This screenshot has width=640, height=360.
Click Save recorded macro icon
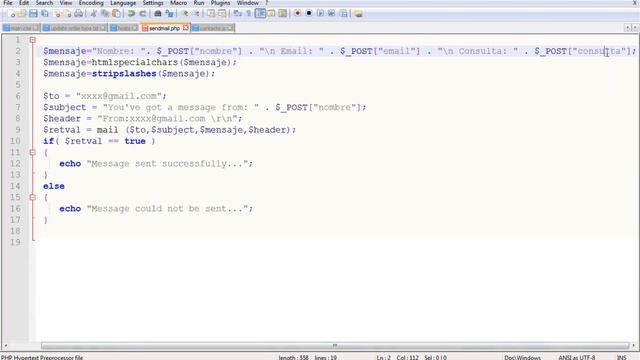344,14
